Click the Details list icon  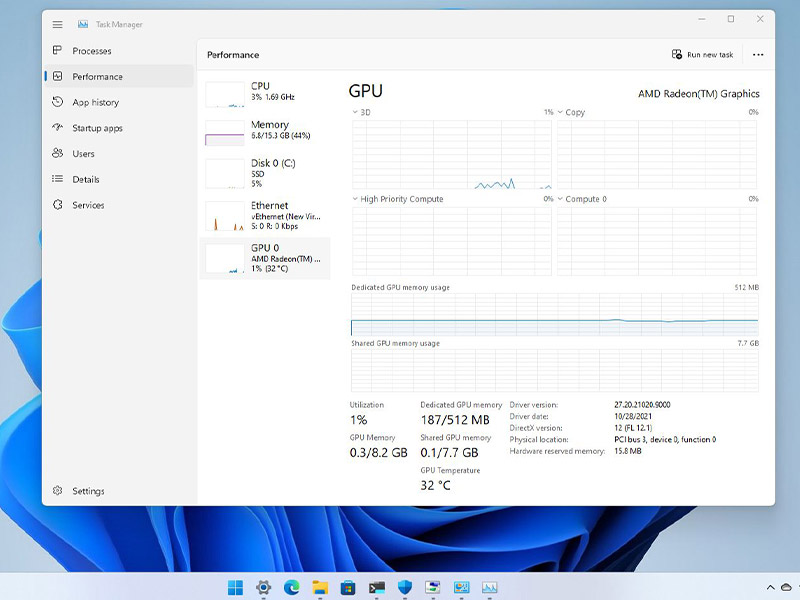click(x=58, y=179)
